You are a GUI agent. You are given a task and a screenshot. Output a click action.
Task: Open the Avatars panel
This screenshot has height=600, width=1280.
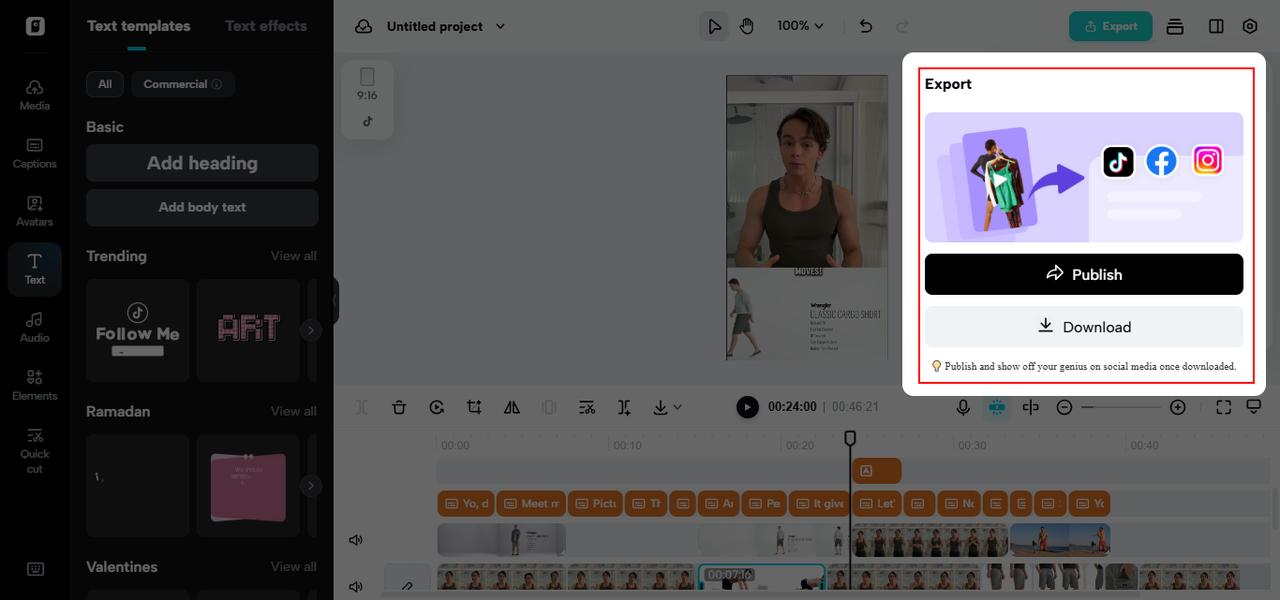coord(35,210)
